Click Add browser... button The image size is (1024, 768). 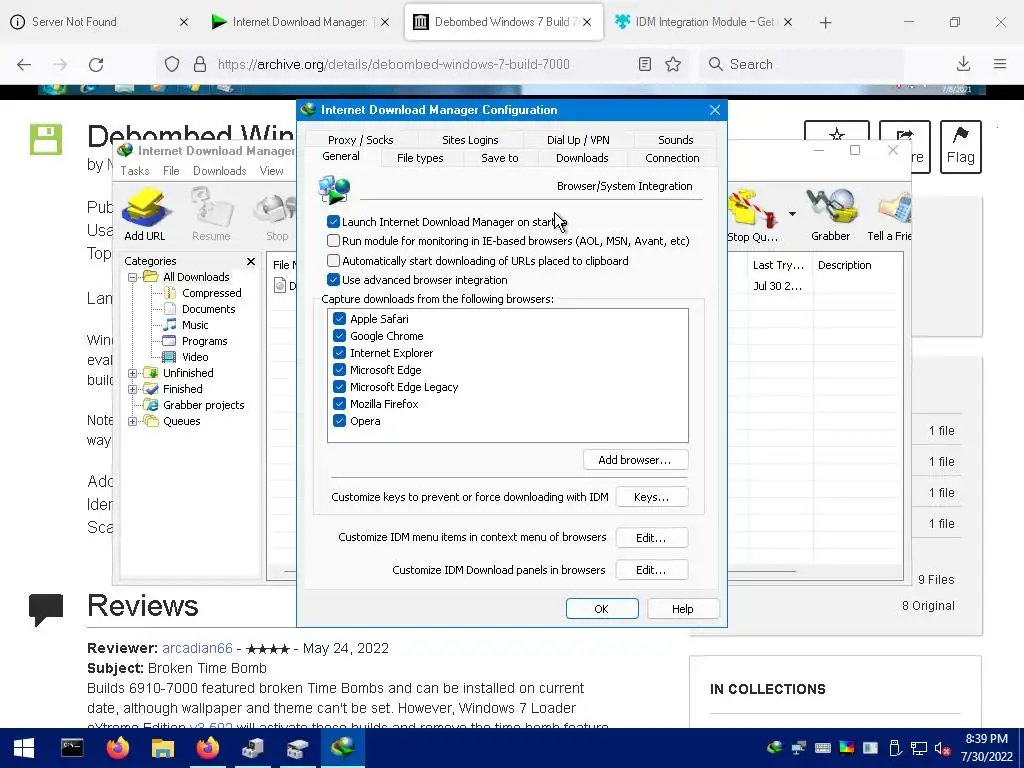pyautogui.click(x=635, y=460)
